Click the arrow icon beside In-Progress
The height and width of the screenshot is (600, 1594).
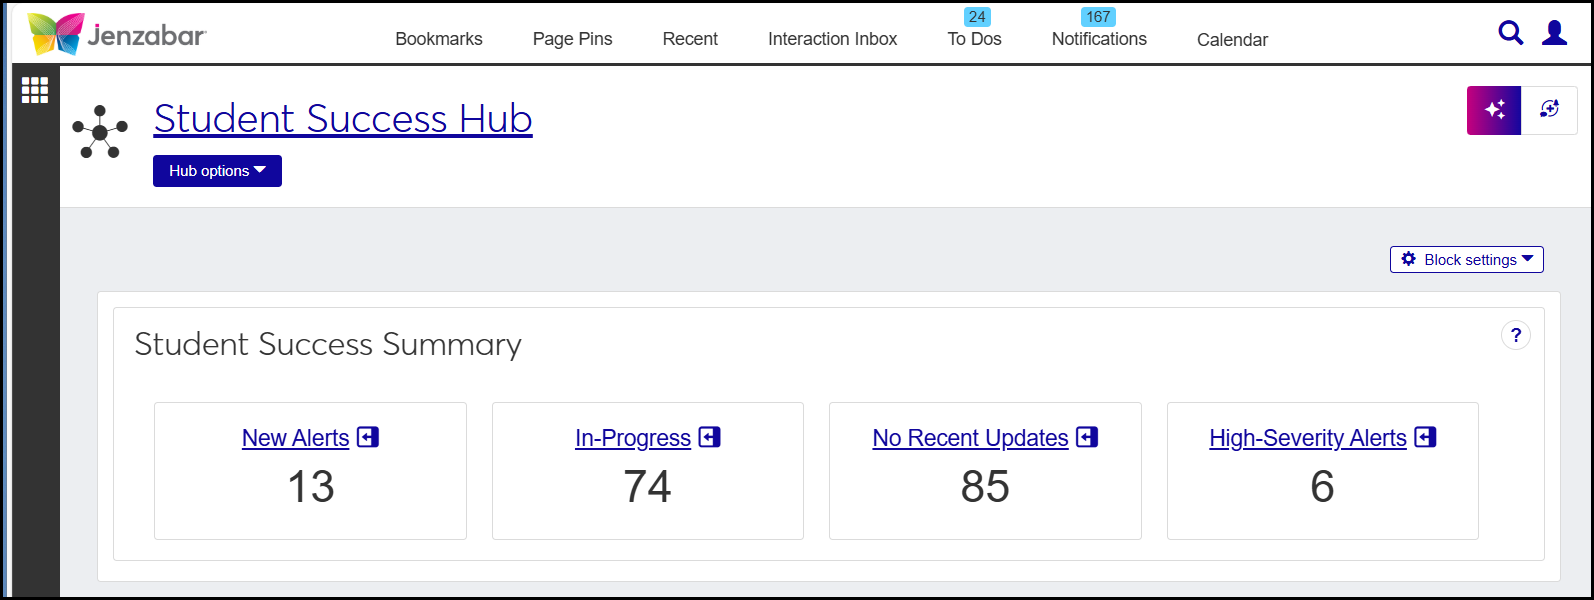pyautogui.click(x=710, y=437)
